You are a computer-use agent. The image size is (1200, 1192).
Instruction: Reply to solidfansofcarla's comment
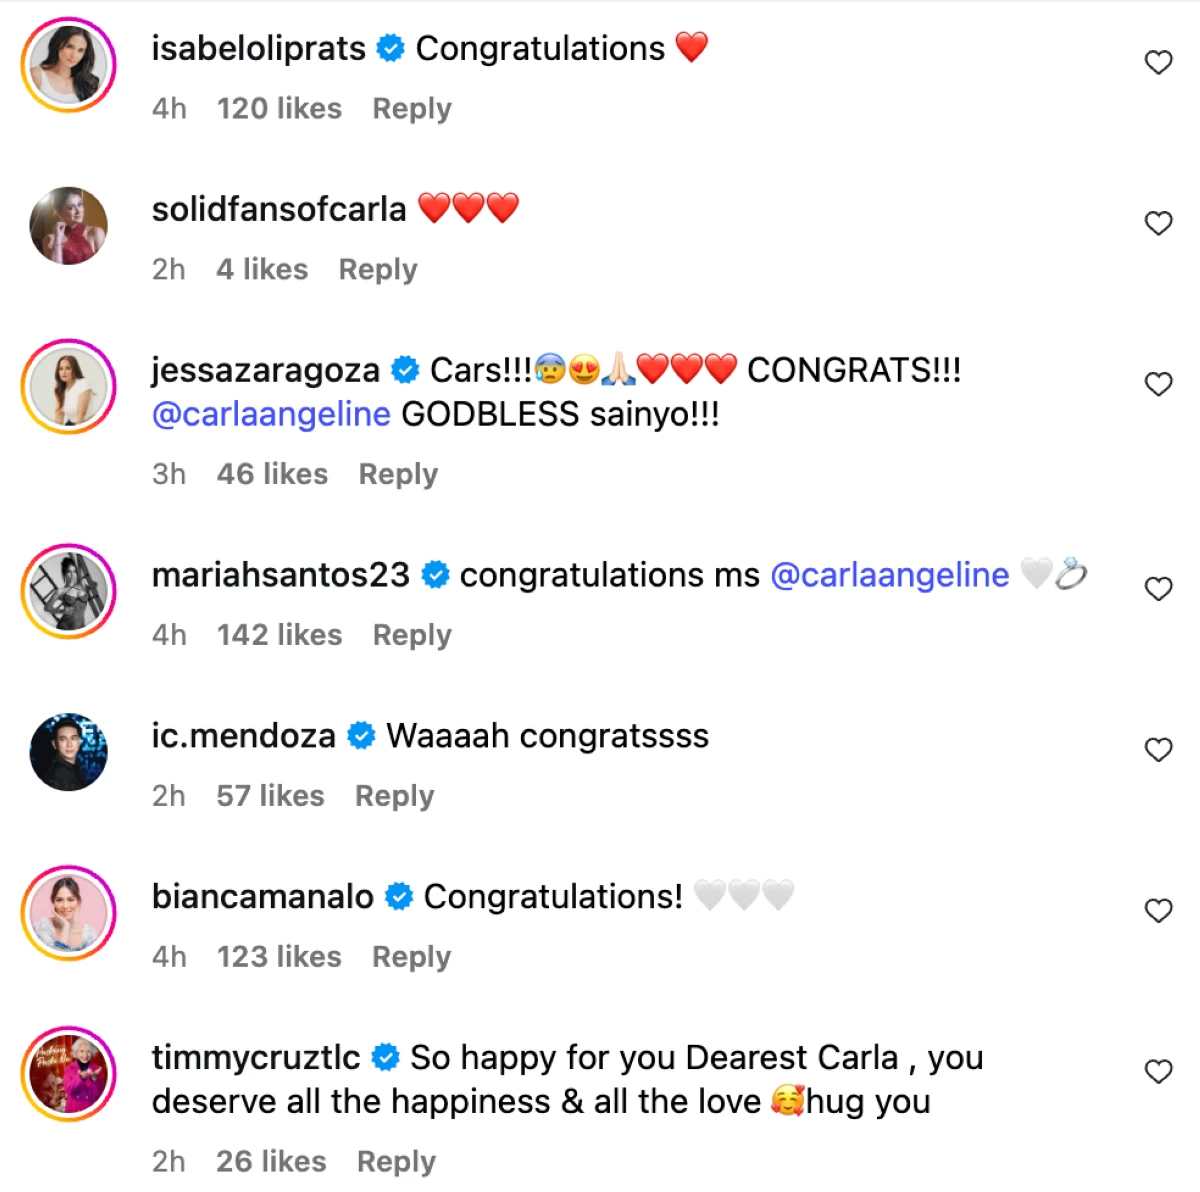pos(377,270)
